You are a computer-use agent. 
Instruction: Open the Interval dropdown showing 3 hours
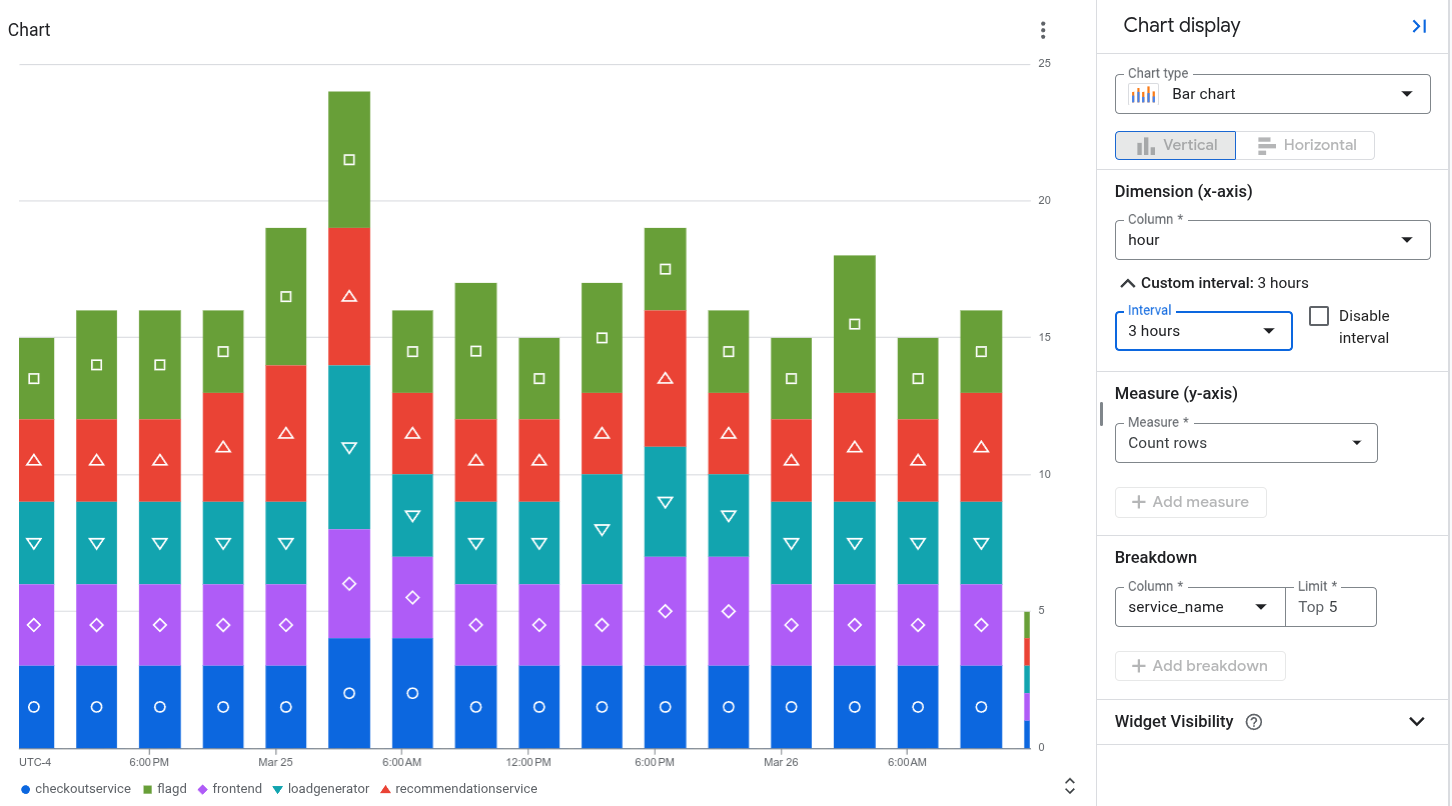point(1269,331)
